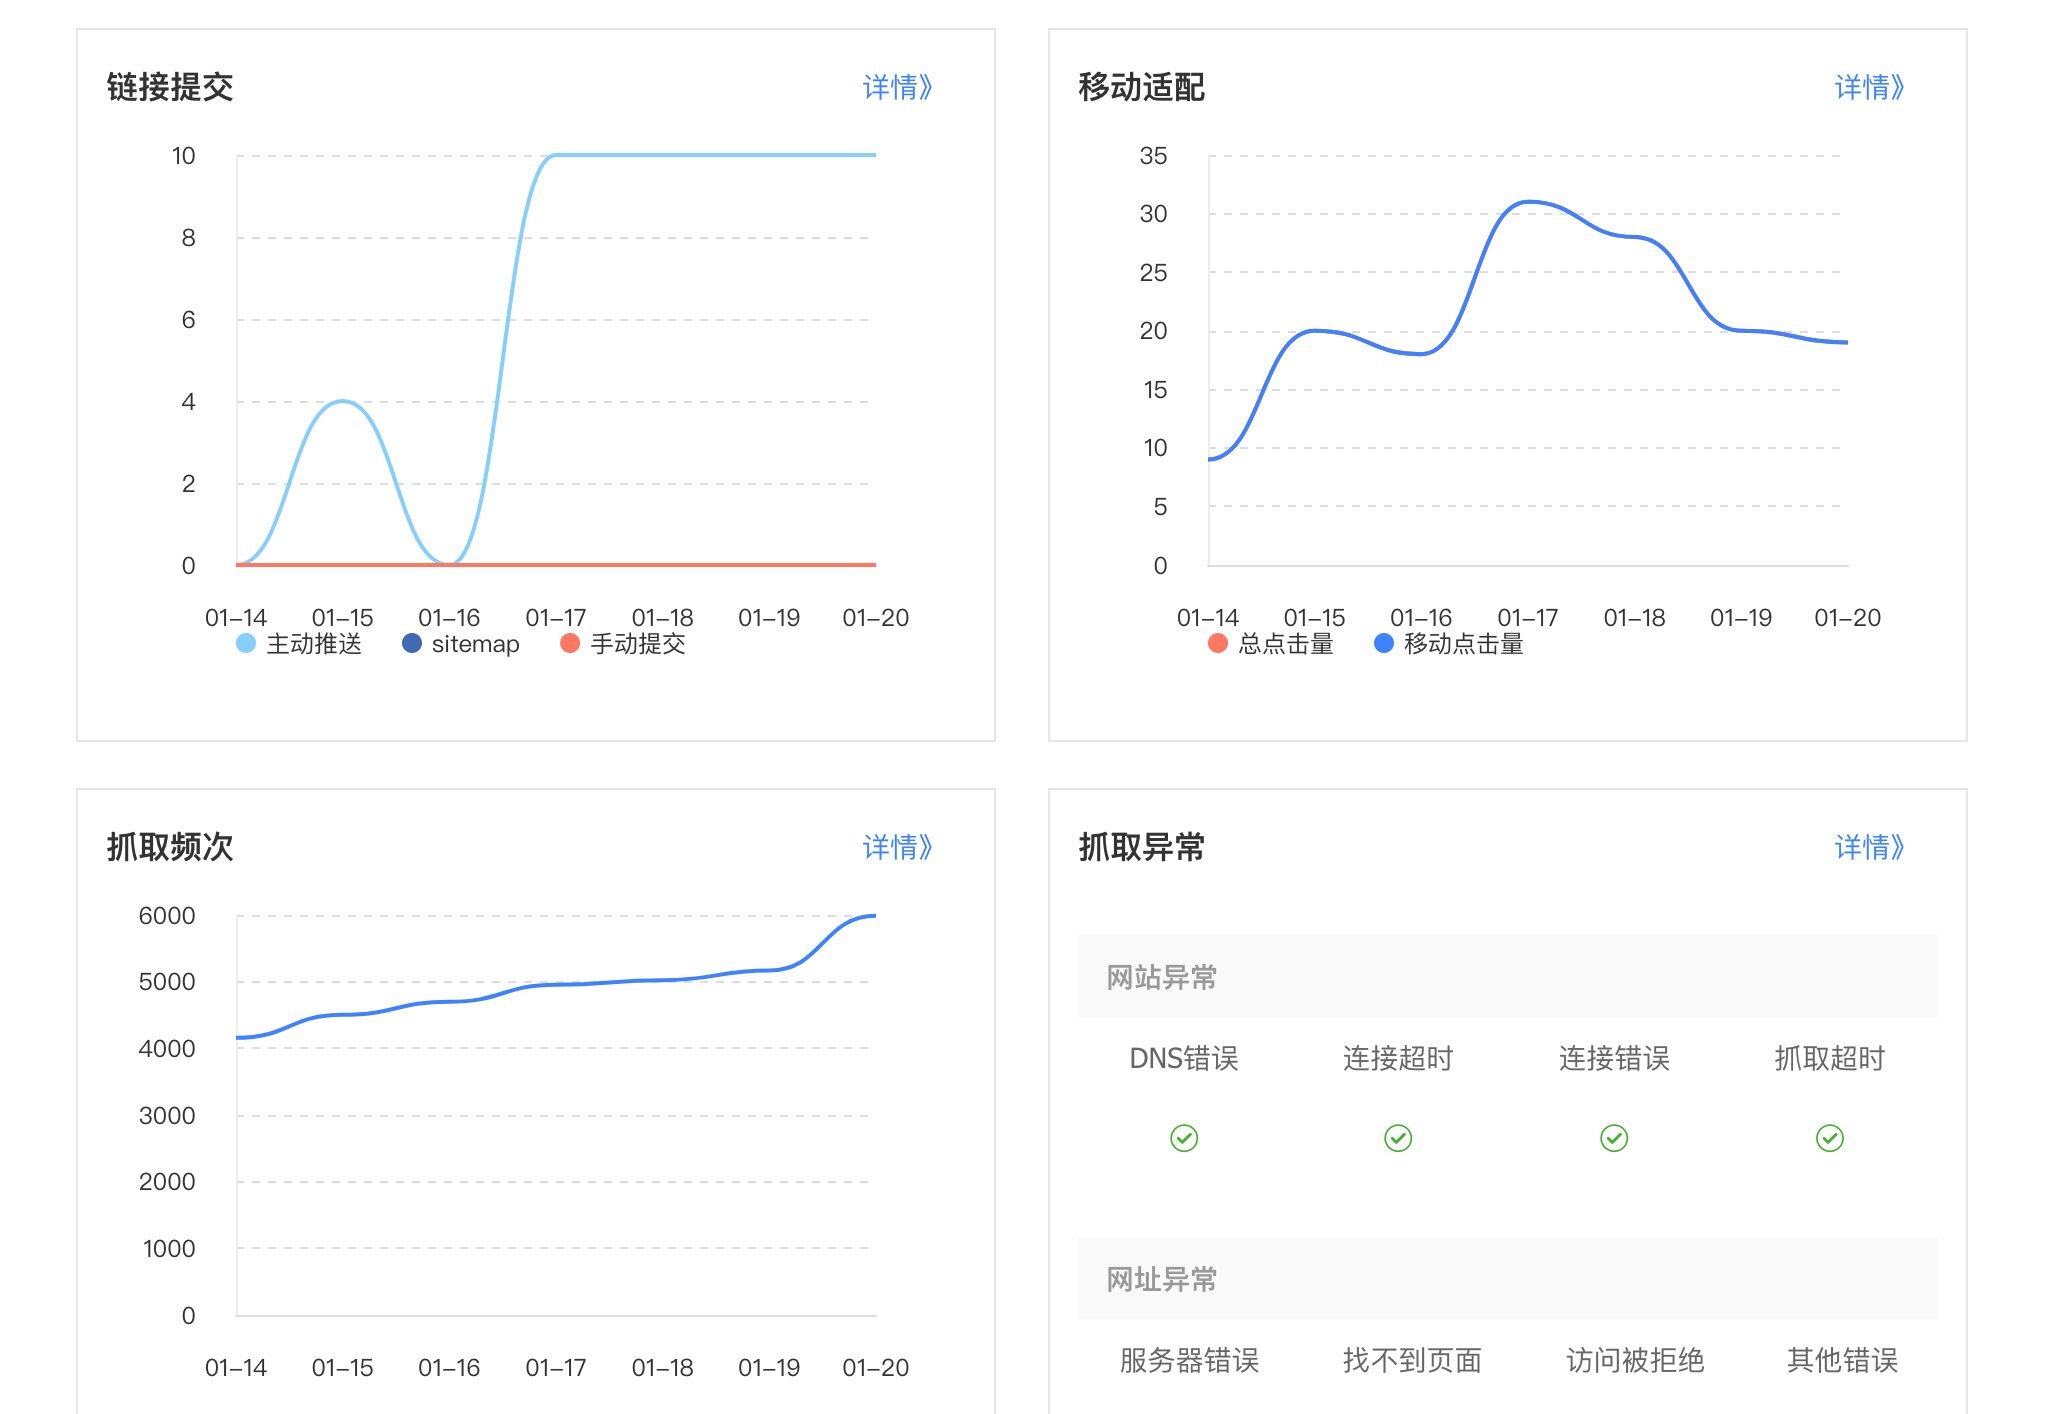Click the light blue 主动推送 legend dot

tap(245, 645)
